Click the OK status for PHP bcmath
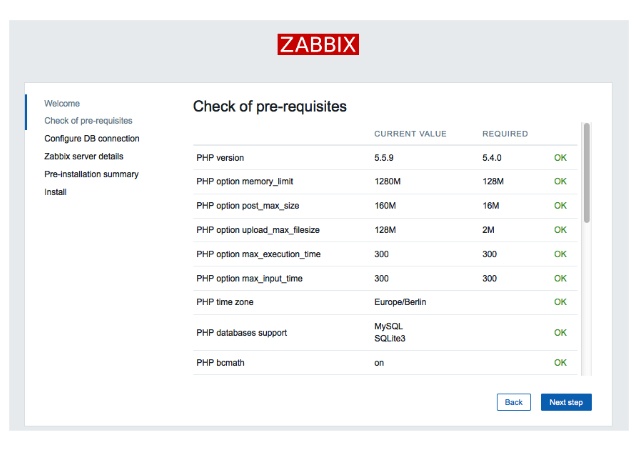This screenshot has width=638, height=451. [560, 363]
